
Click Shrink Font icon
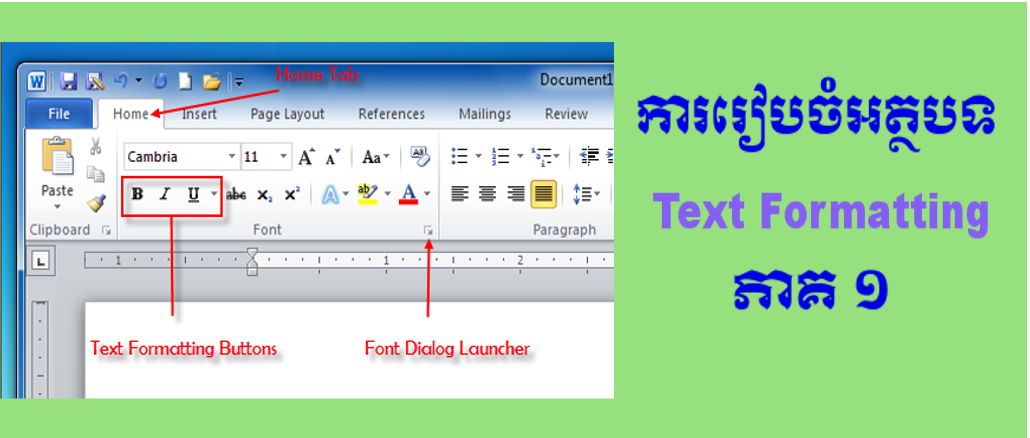pyautogui.click(x=332, y=158)
